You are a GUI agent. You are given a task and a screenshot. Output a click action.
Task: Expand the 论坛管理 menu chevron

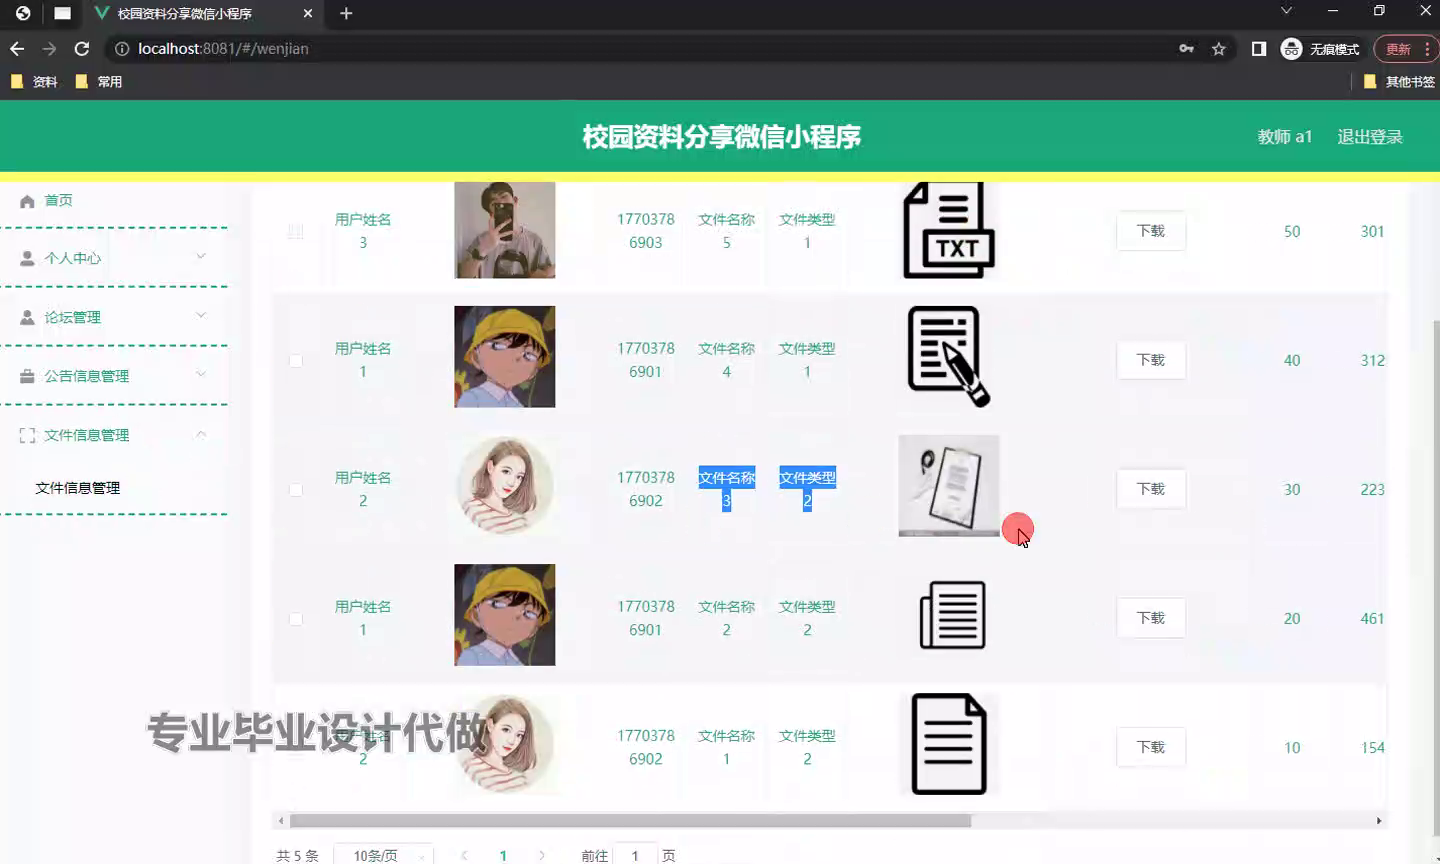201,316
